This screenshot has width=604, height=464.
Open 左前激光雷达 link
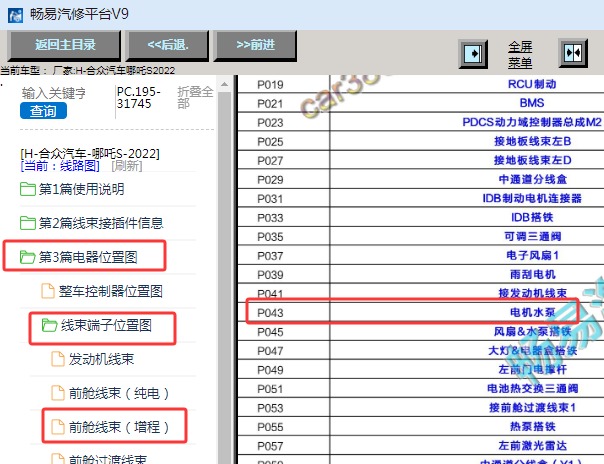532,445
